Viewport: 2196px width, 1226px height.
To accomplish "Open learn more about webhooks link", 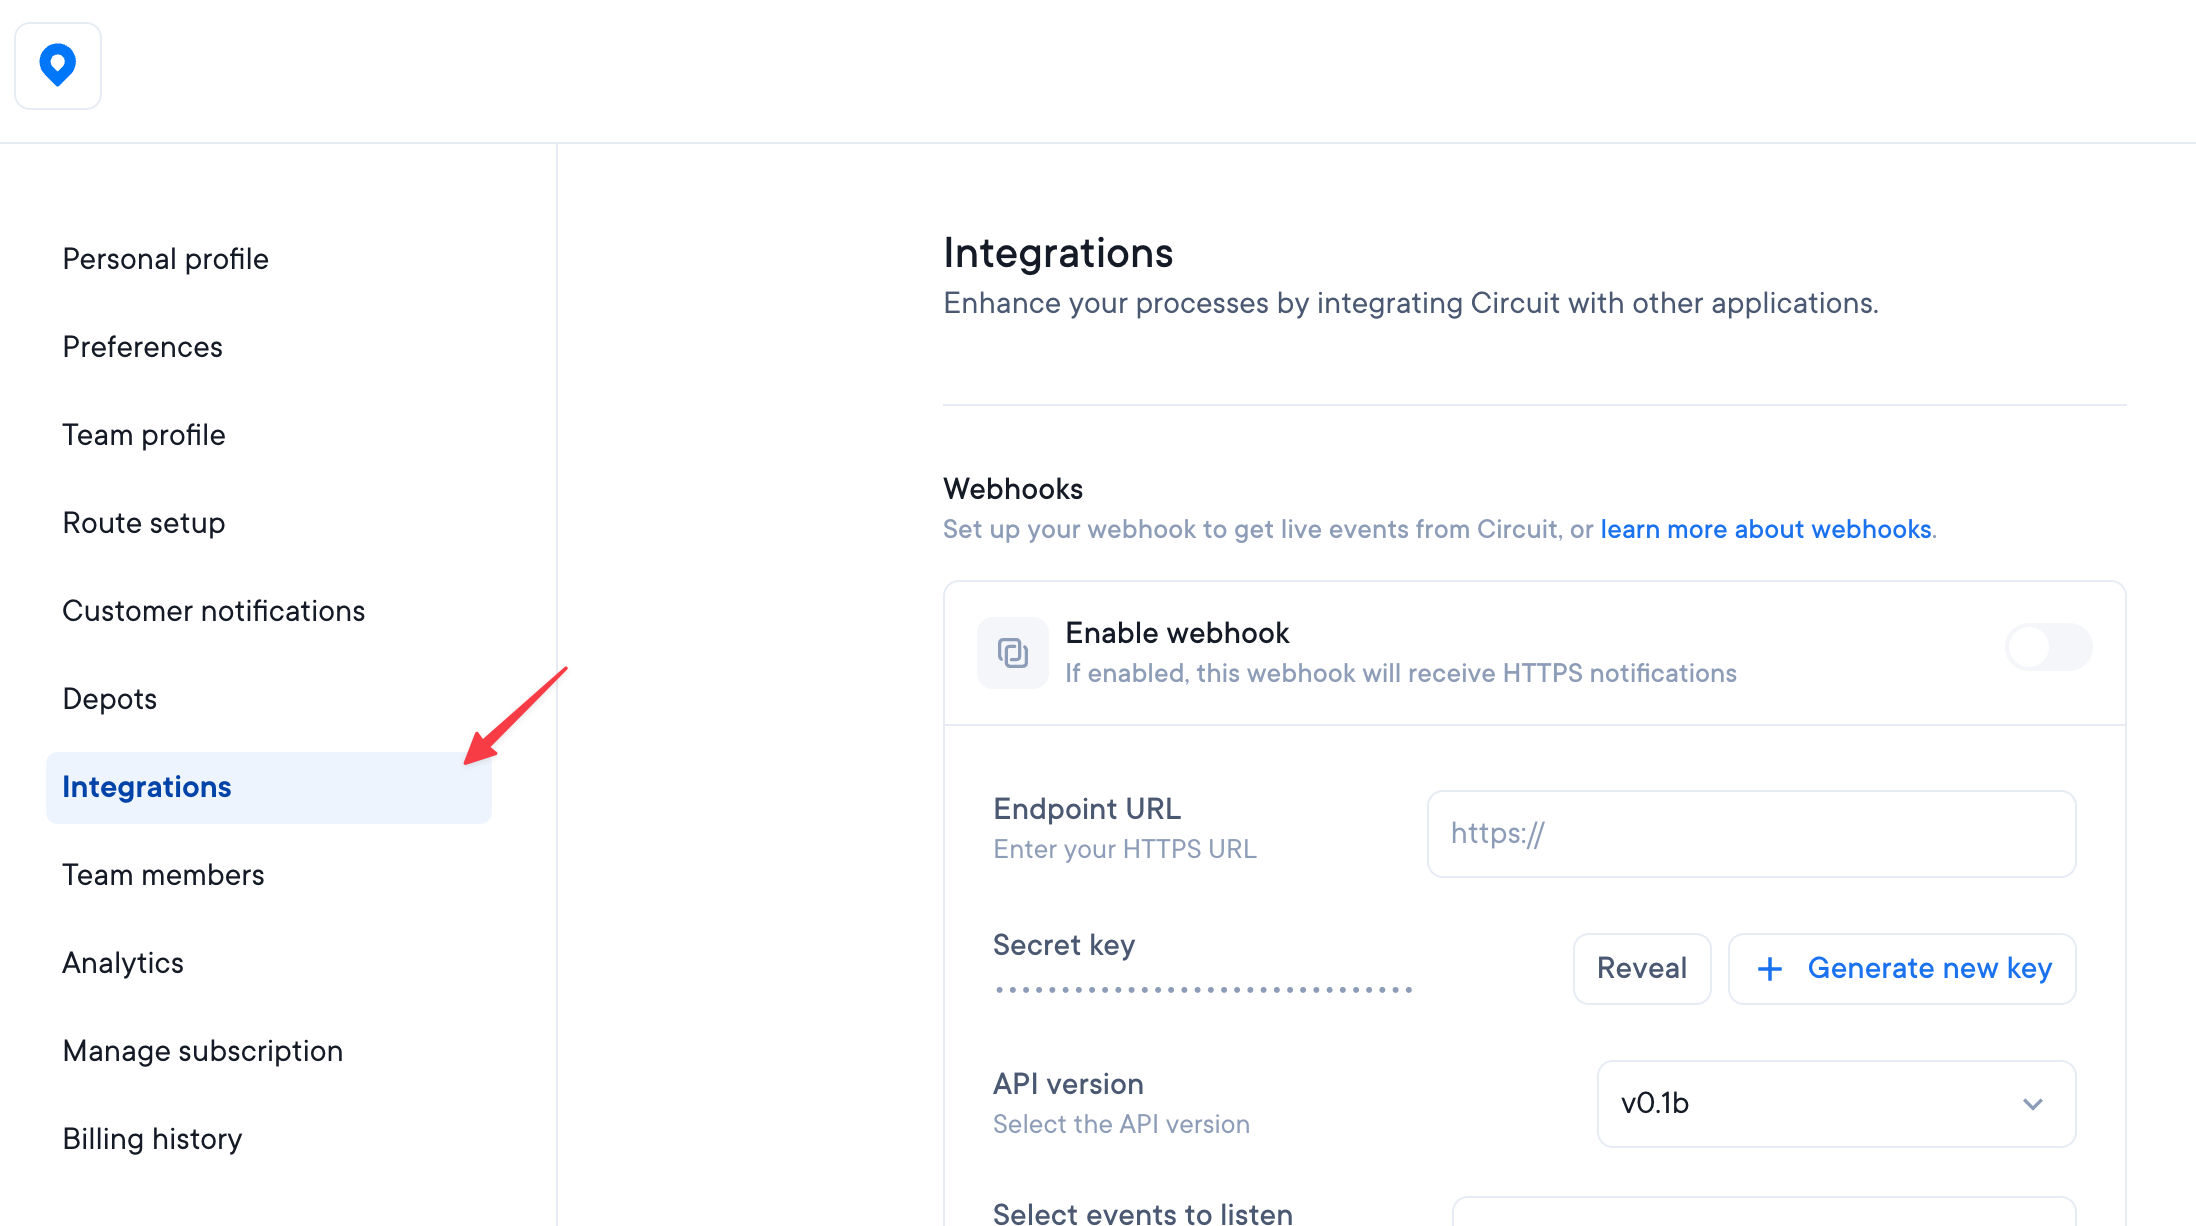I will click(x=1765, y=529).
